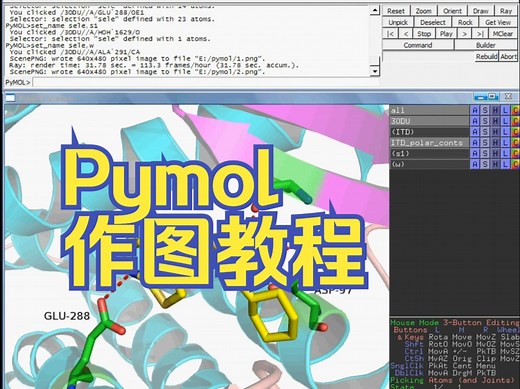Open Label menu for (ITD)
520x389 pixels.
pos(506,132)
